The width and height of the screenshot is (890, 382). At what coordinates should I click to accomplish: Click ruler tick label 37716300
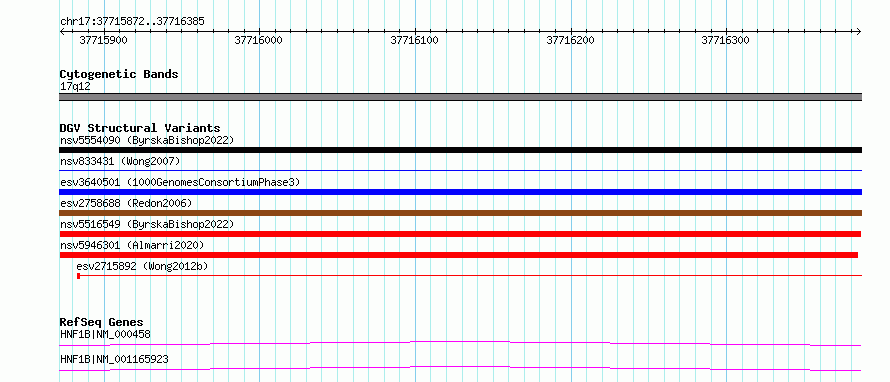coord(725,40)
